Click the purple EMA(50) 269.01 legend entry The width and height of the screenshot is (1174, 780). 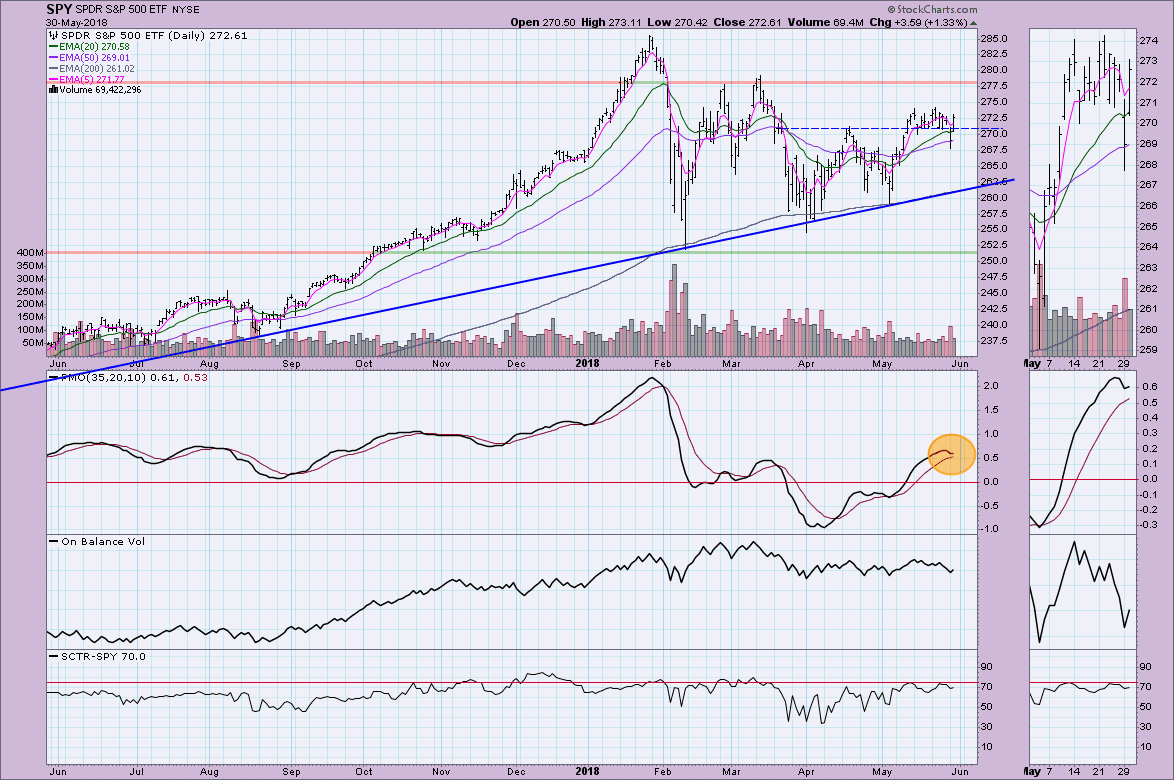(x=89, y=58)
